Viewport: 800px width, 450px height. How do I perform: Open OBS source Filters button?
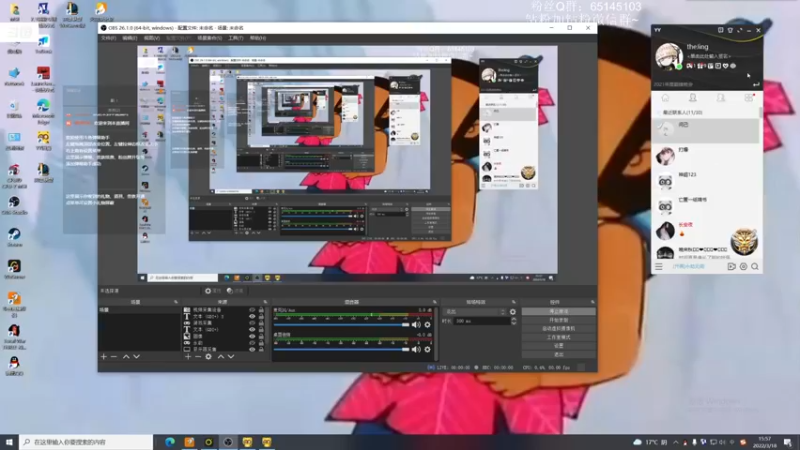coord(235,291)
